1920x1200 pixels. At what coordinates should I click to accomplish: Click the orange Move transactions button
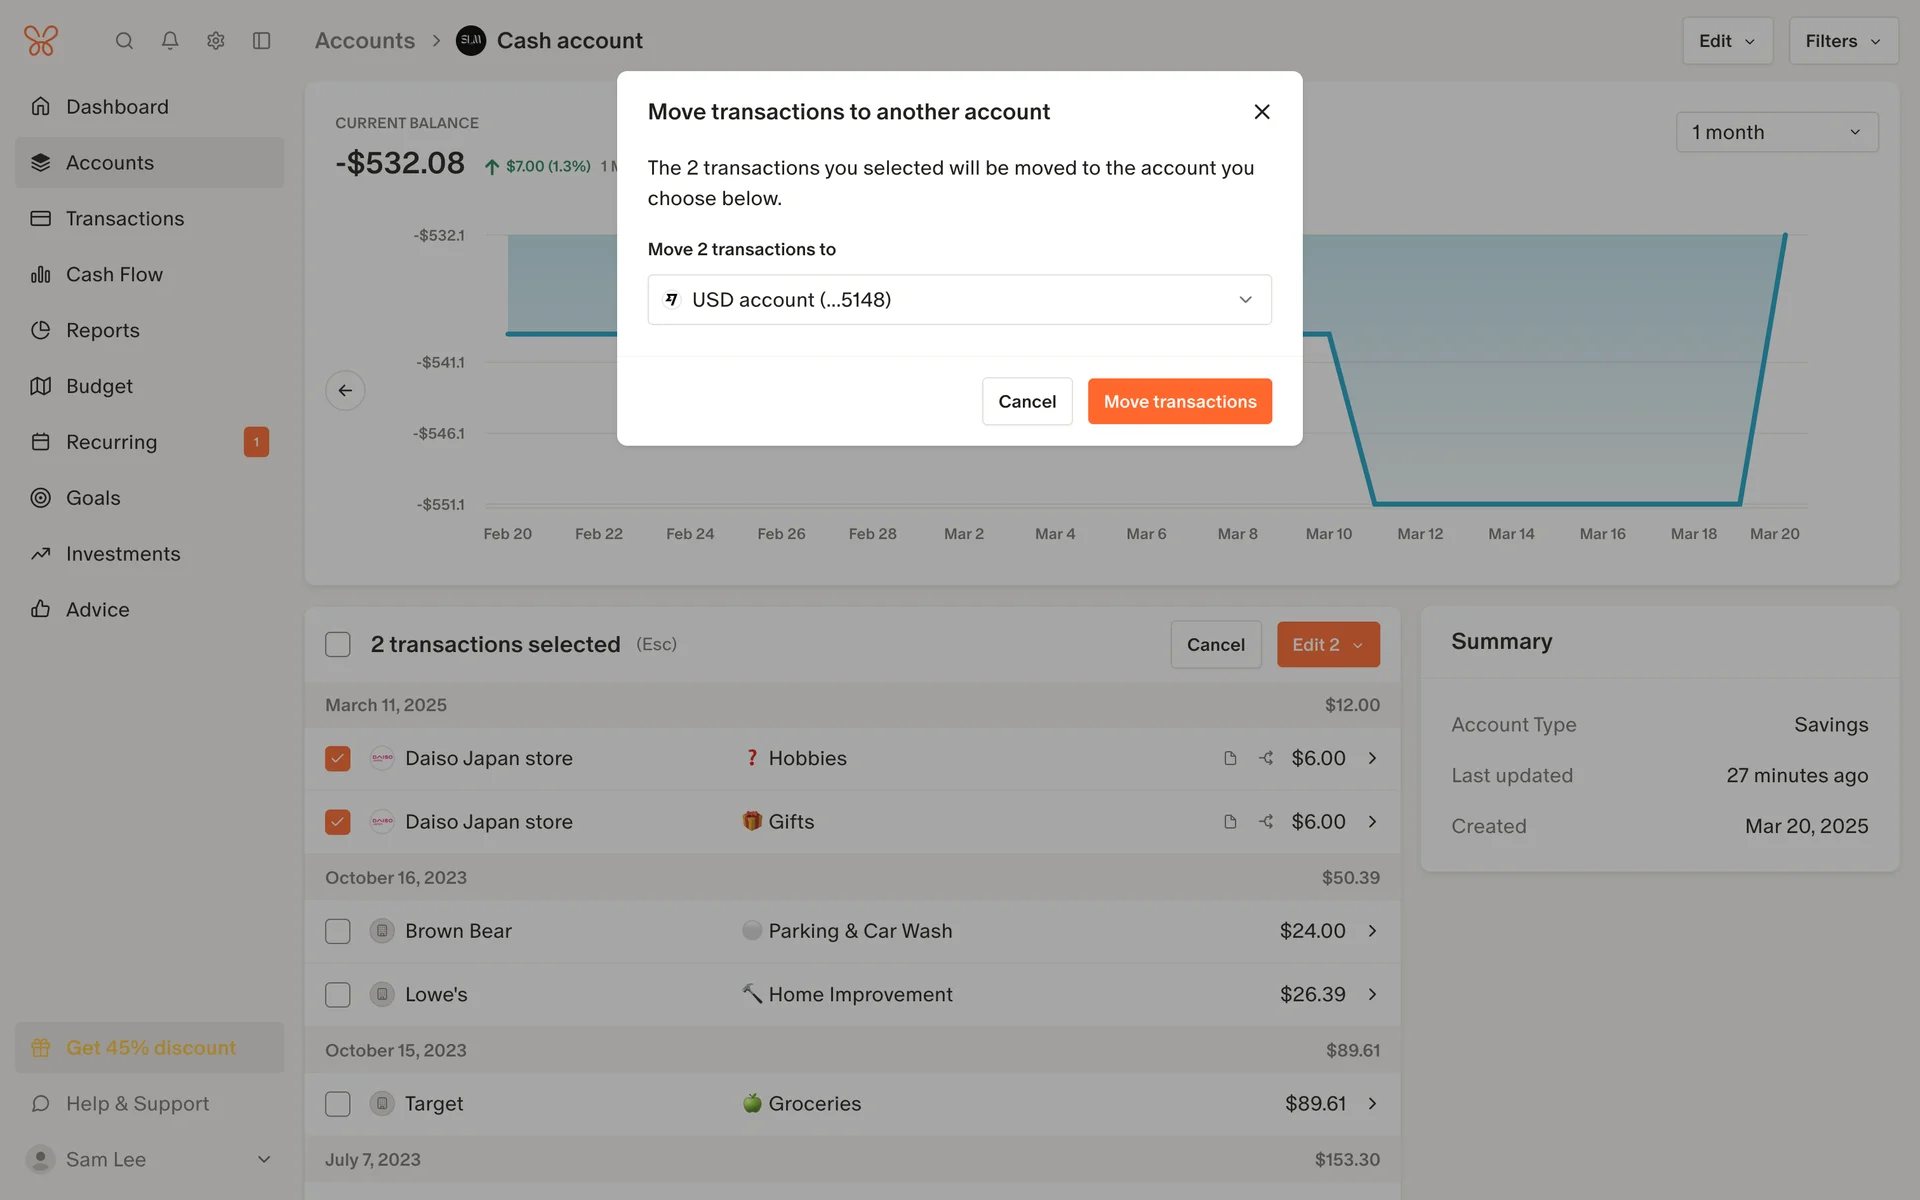click(x=1179, y=401)
